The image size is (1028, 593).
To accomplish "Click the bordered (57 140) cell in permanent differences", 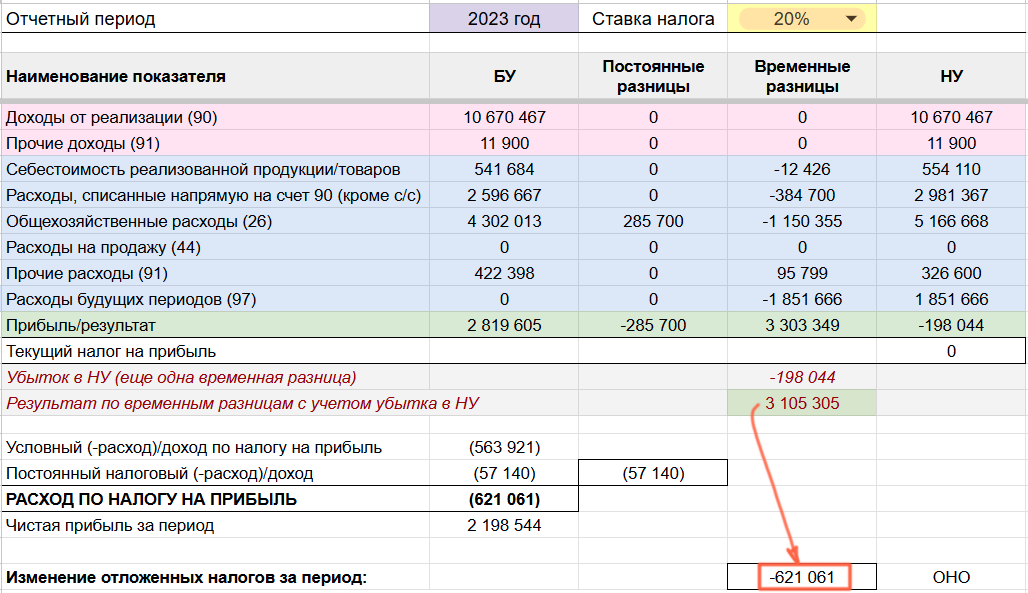I will point(653,473).
